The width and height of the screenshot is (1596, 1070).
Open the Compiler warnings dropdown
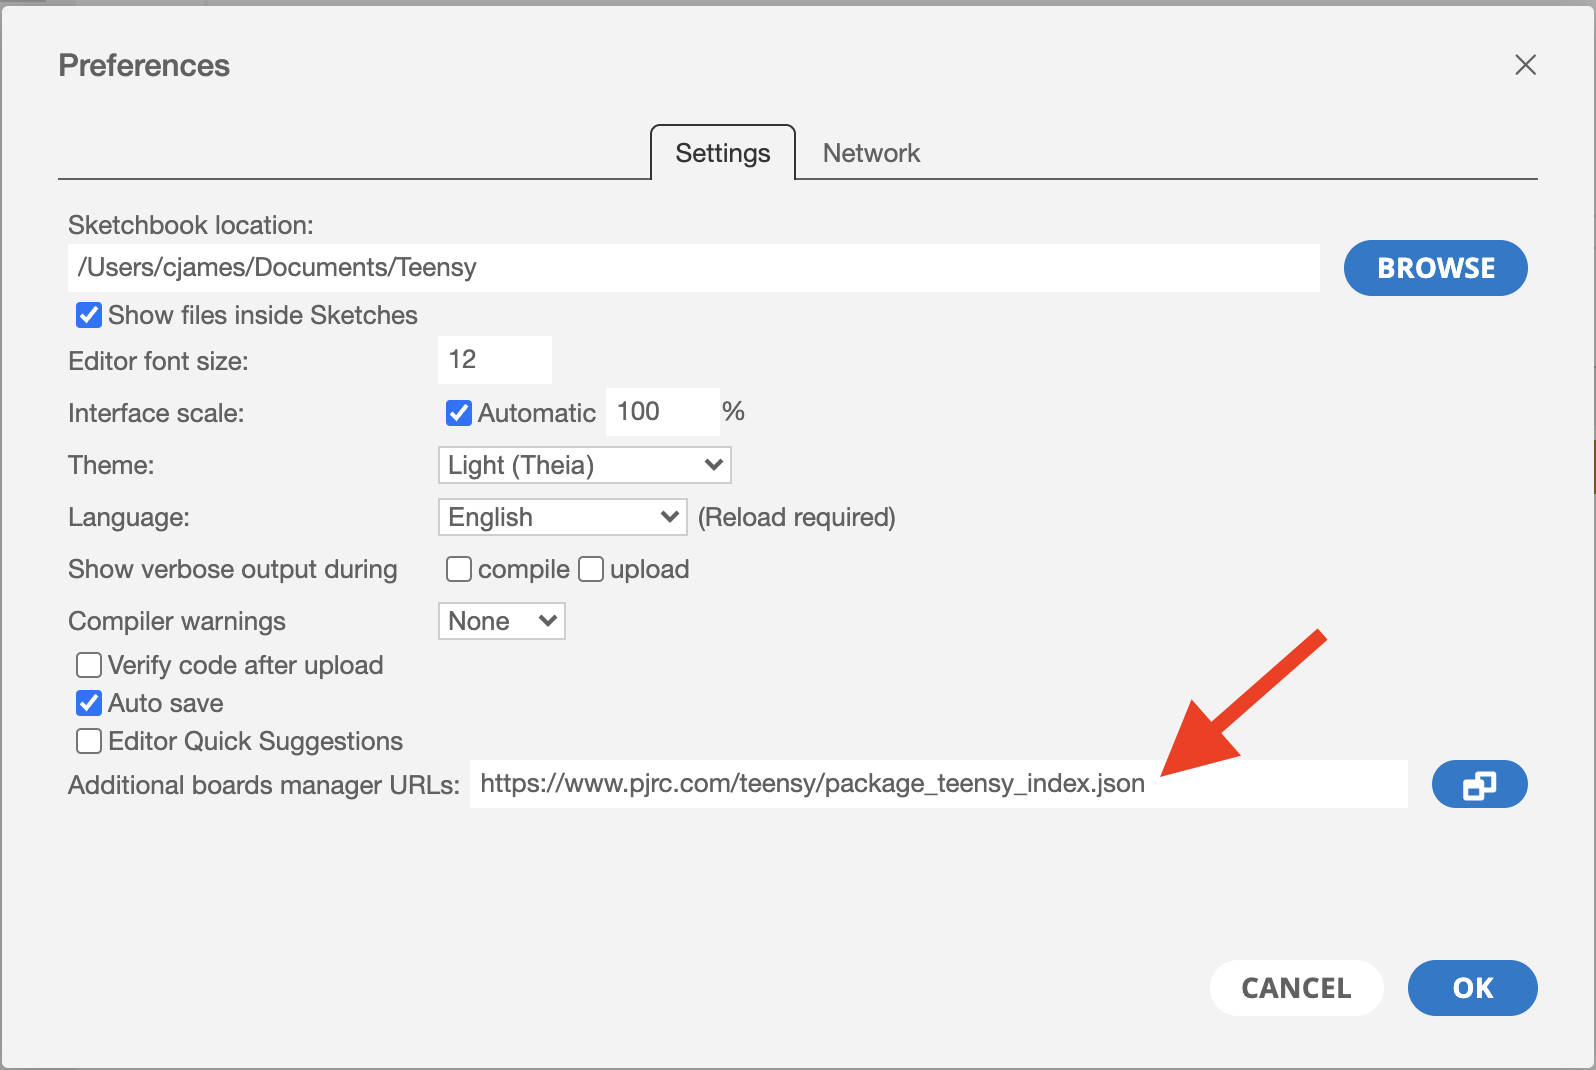pos(501,621)
